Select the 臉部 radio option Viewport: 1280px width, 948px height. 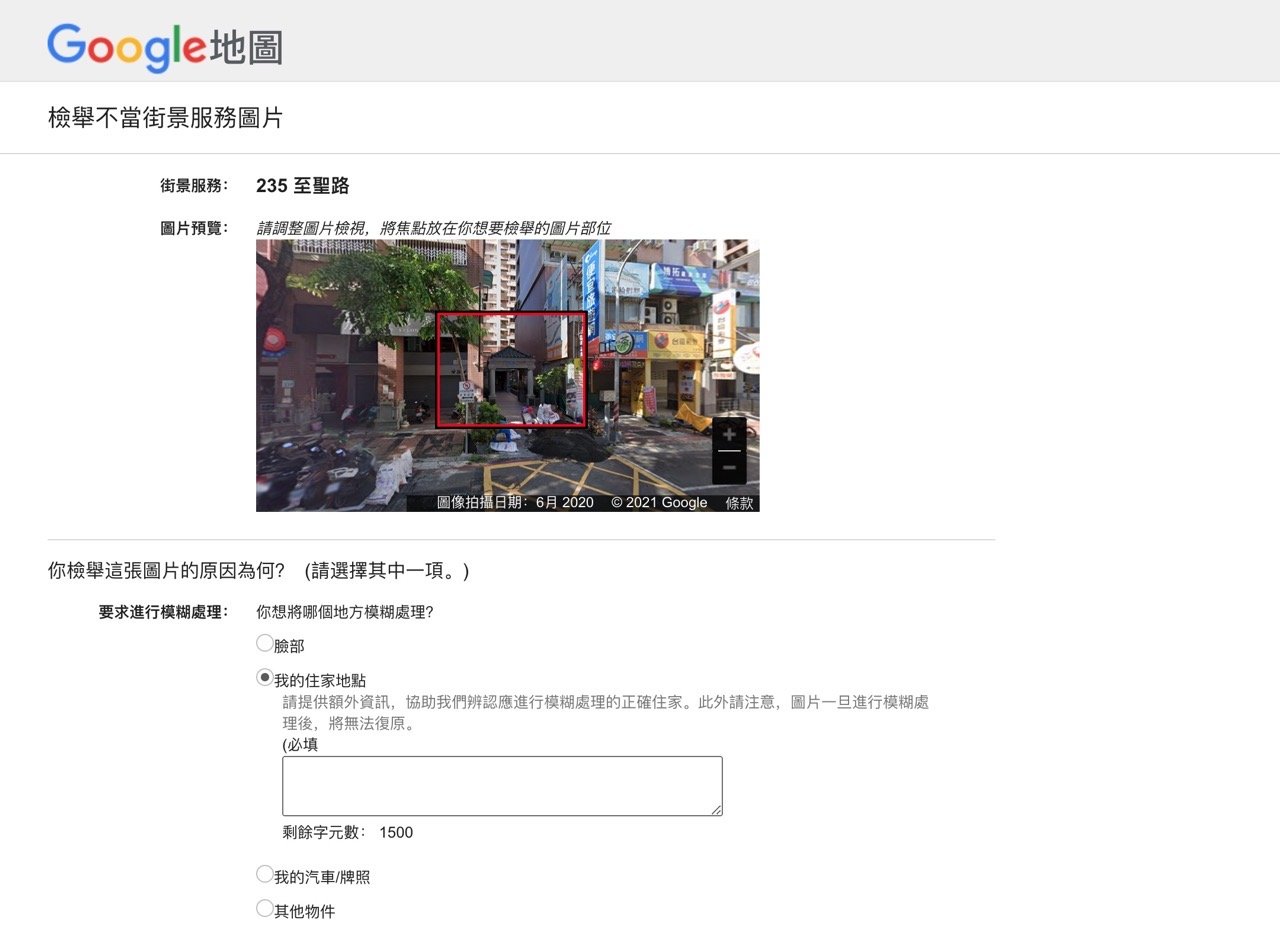tap(265, 643)
